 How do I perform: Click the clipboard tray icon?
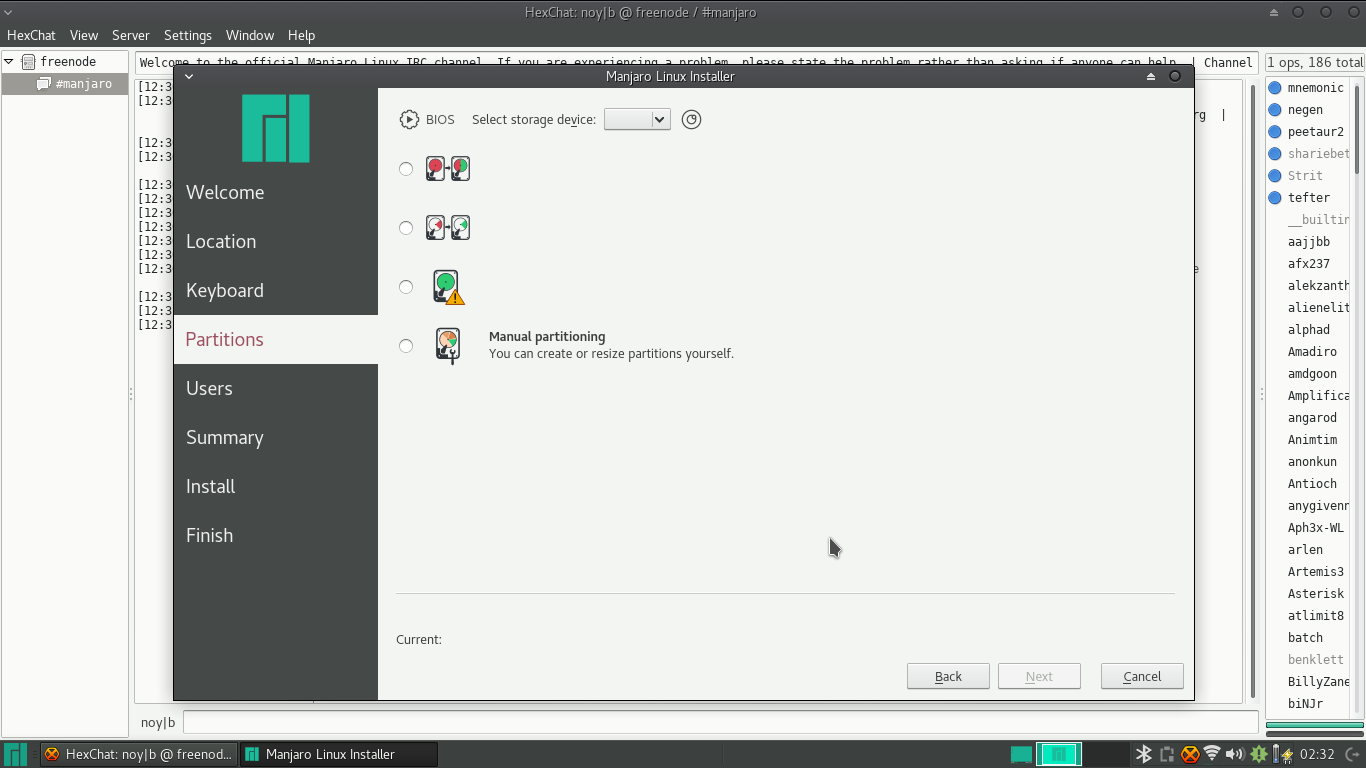pos(1166,754)
